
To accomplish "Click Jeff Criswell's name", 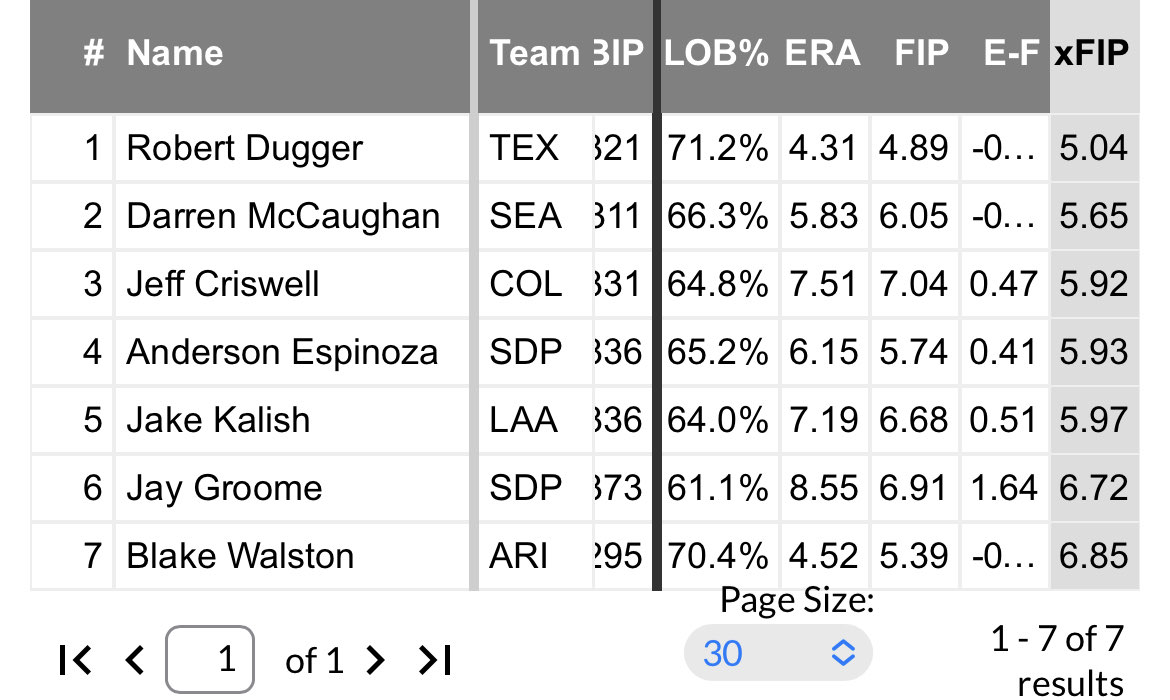I will pyautogui.click(x=223, y=284).
